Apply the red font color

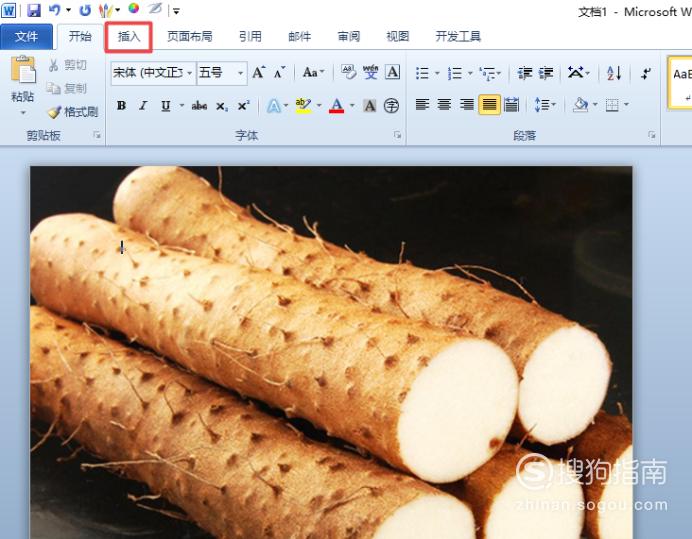(x=336, y=106)
